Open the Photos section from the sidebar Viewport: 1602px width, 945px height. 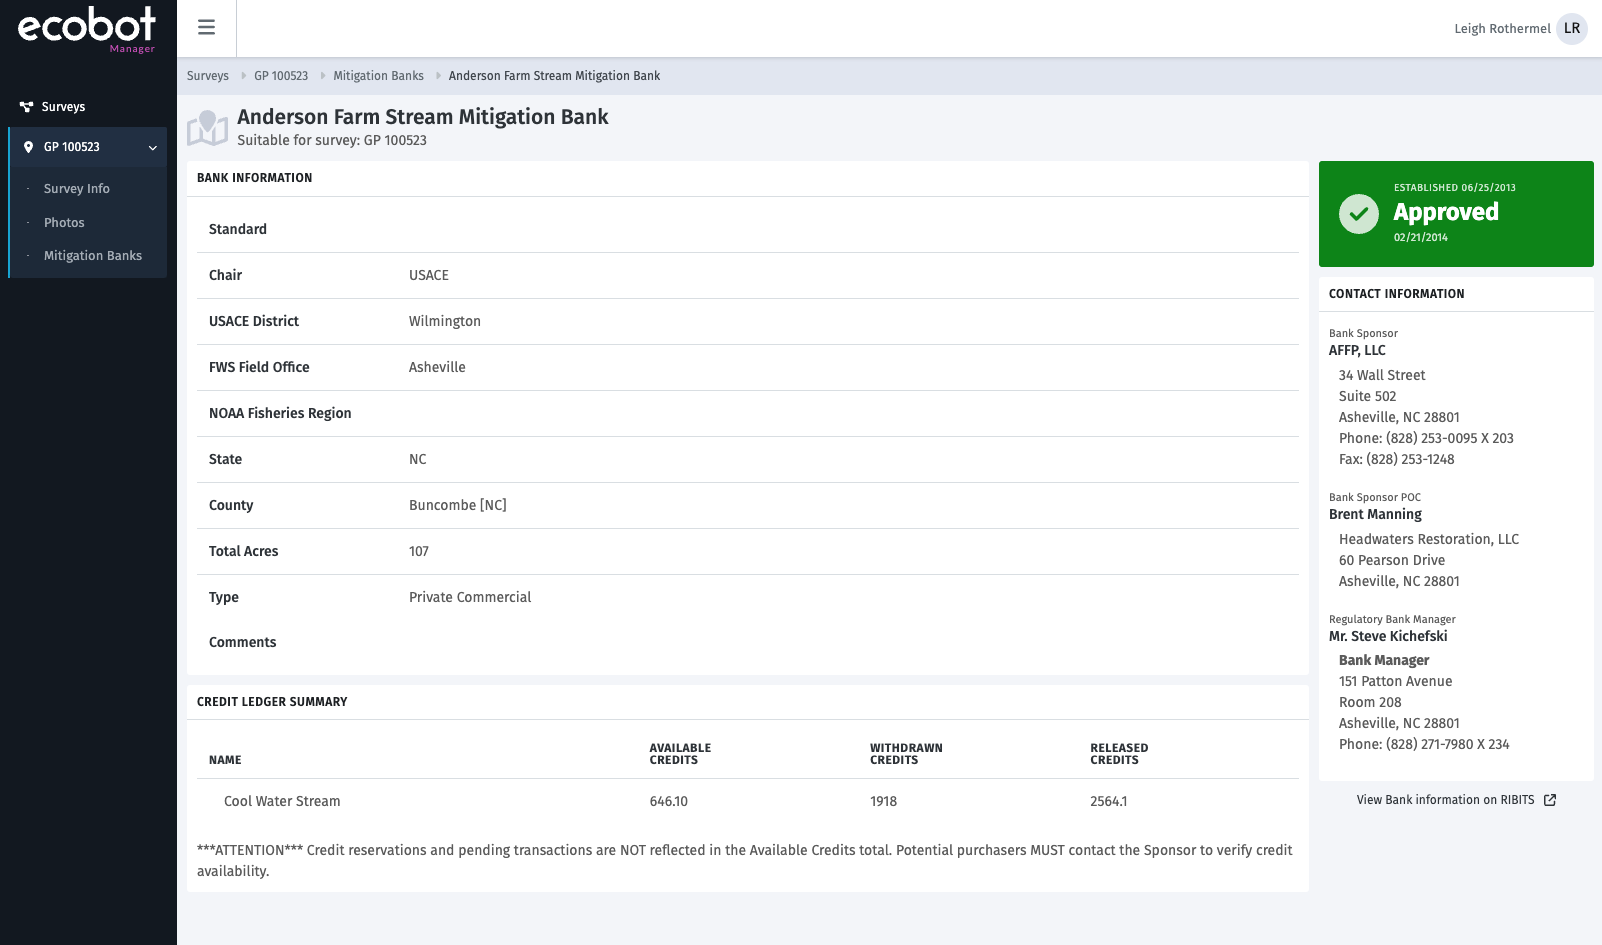click(x=64, y=222)
